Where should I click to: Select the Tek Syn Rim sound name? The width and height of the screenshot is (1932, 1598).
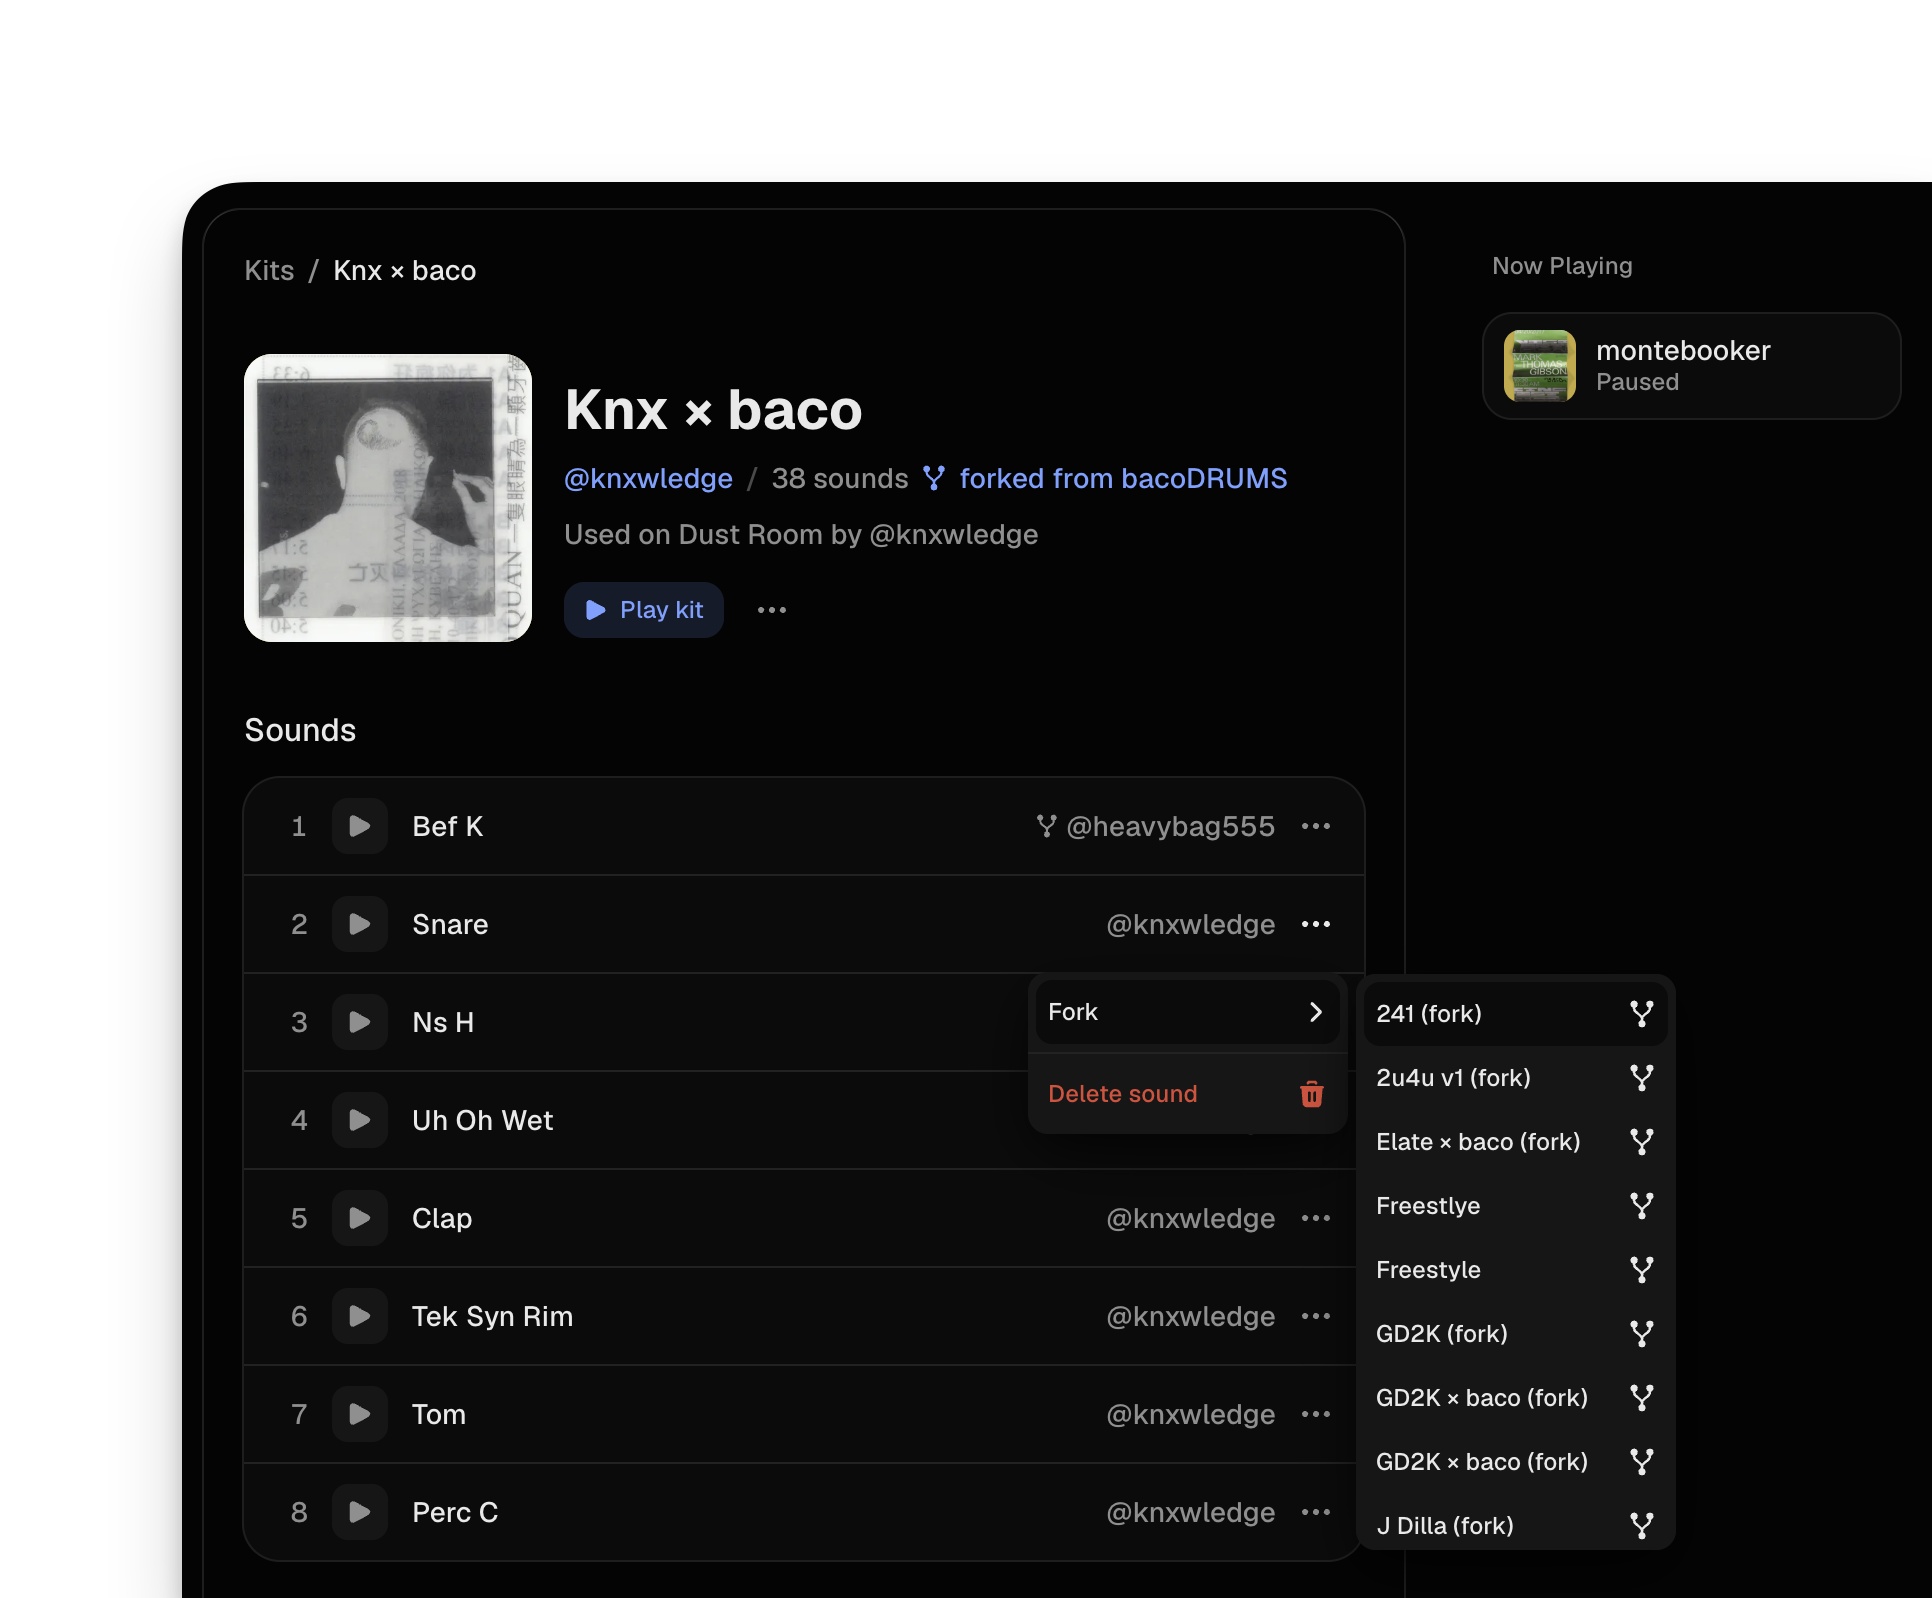pyautogui.click(x=492, y=1317)
